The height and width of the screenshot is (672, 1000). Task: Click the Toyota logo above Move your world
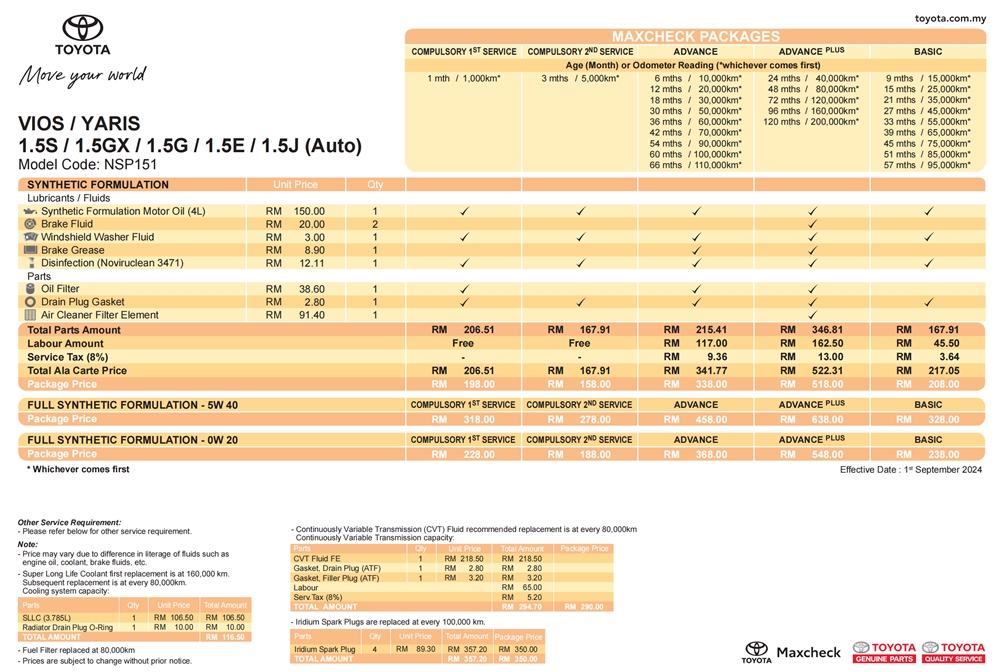coord(82,35)
